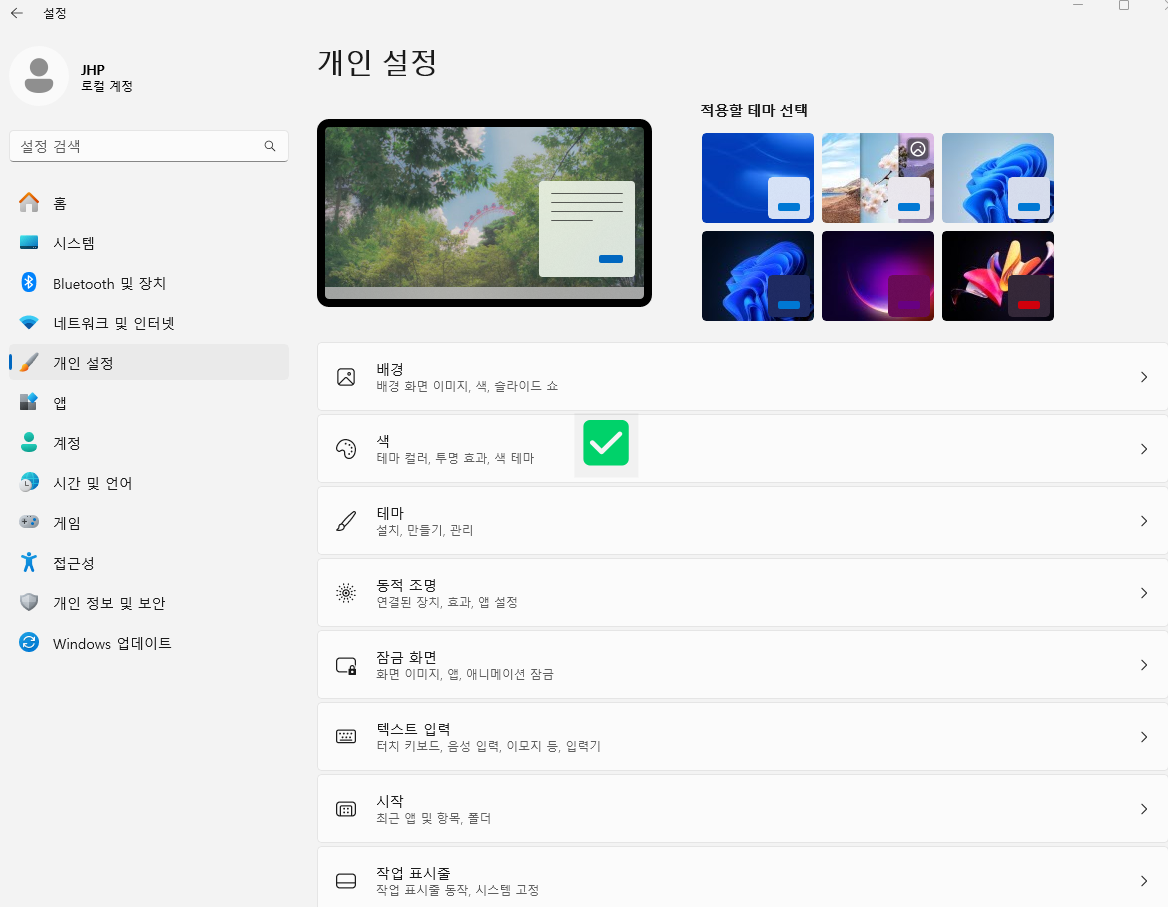
Task: Click the 시작 menu icon
Action: point(346,809)
